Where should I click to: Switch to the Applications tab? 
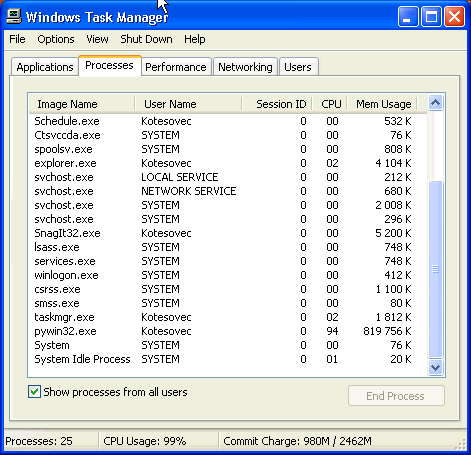point(45,67)
